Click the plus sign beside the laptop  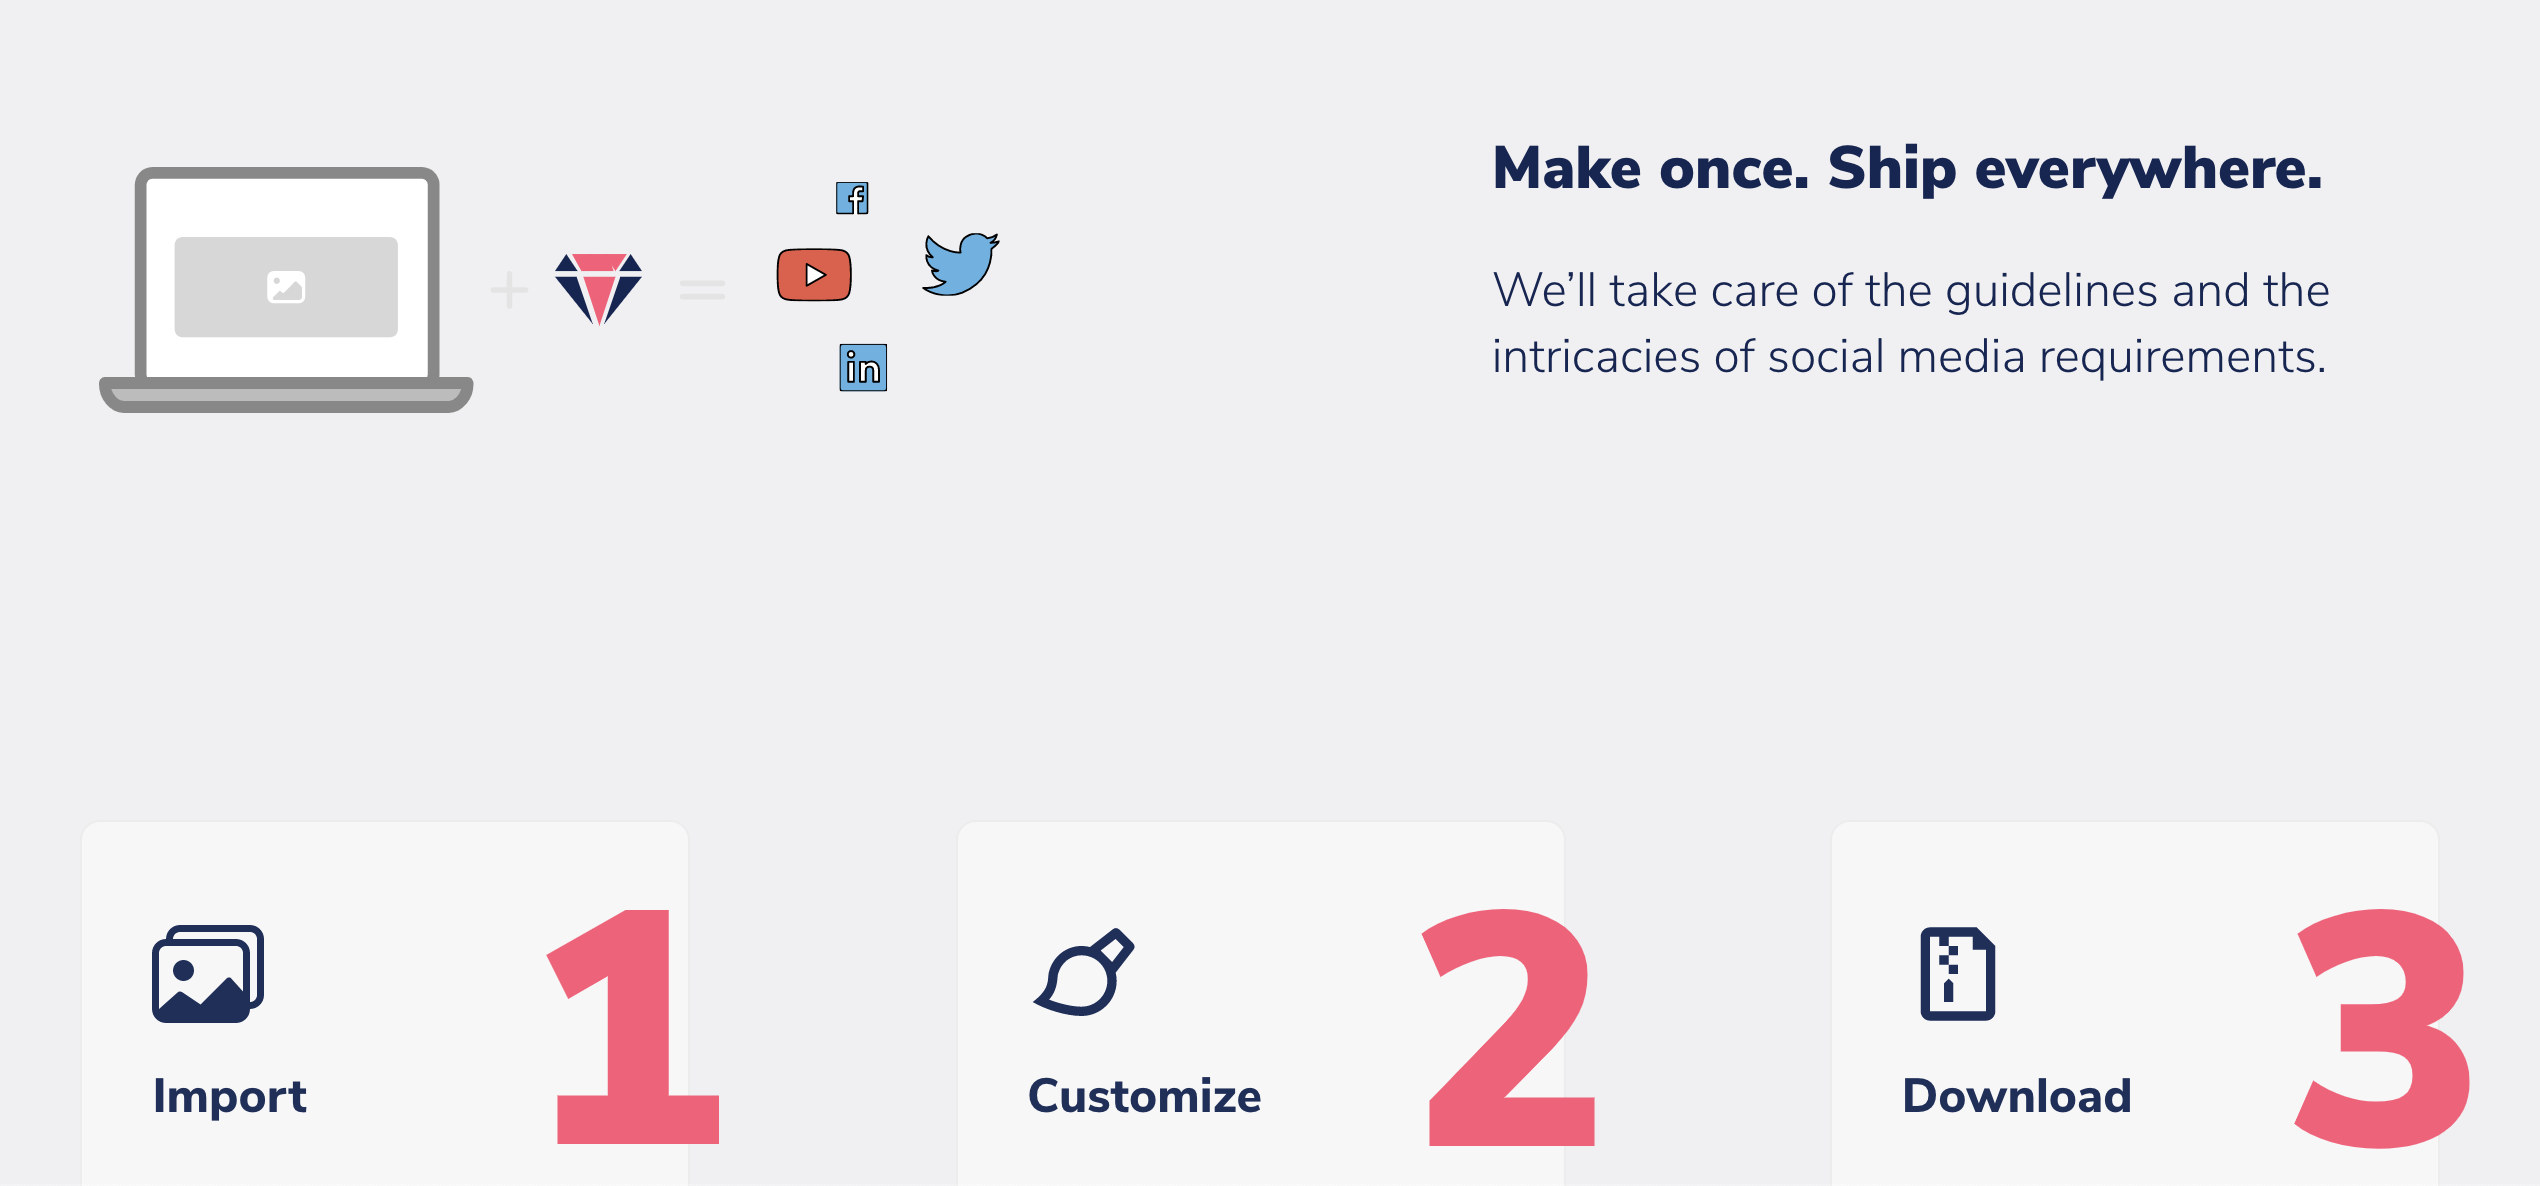[x=509, y=290]
